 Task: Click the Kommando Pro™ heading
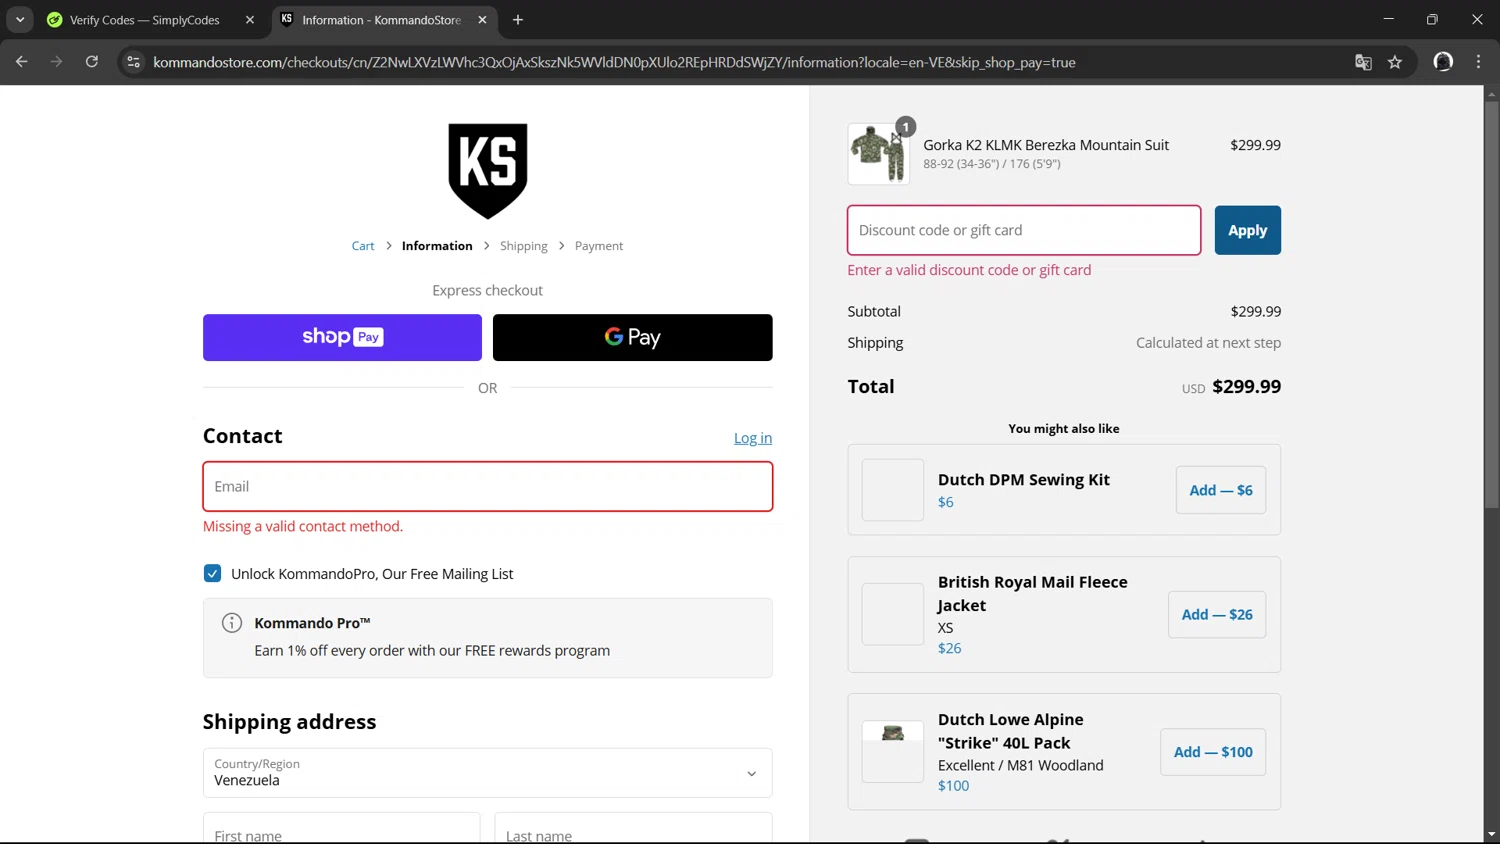pos(312,623)
